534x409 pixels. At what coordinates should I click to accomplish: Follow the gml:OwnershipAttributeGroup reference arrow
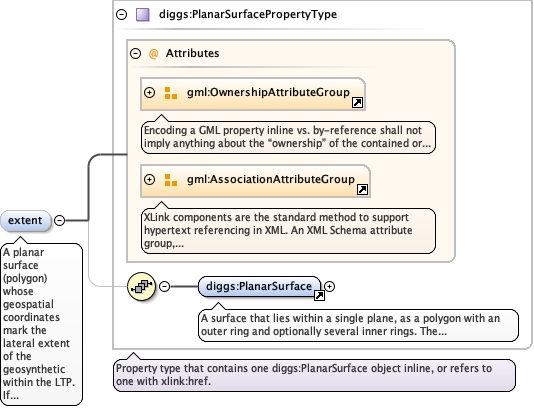pyautogui.click(x=357, y=102)
